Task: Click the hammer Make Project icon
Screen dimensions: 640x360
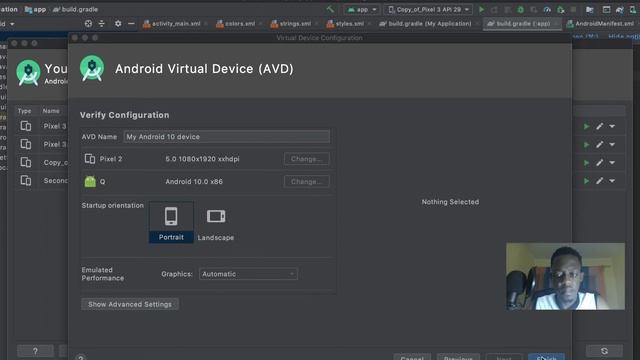Action: (330, 9)
